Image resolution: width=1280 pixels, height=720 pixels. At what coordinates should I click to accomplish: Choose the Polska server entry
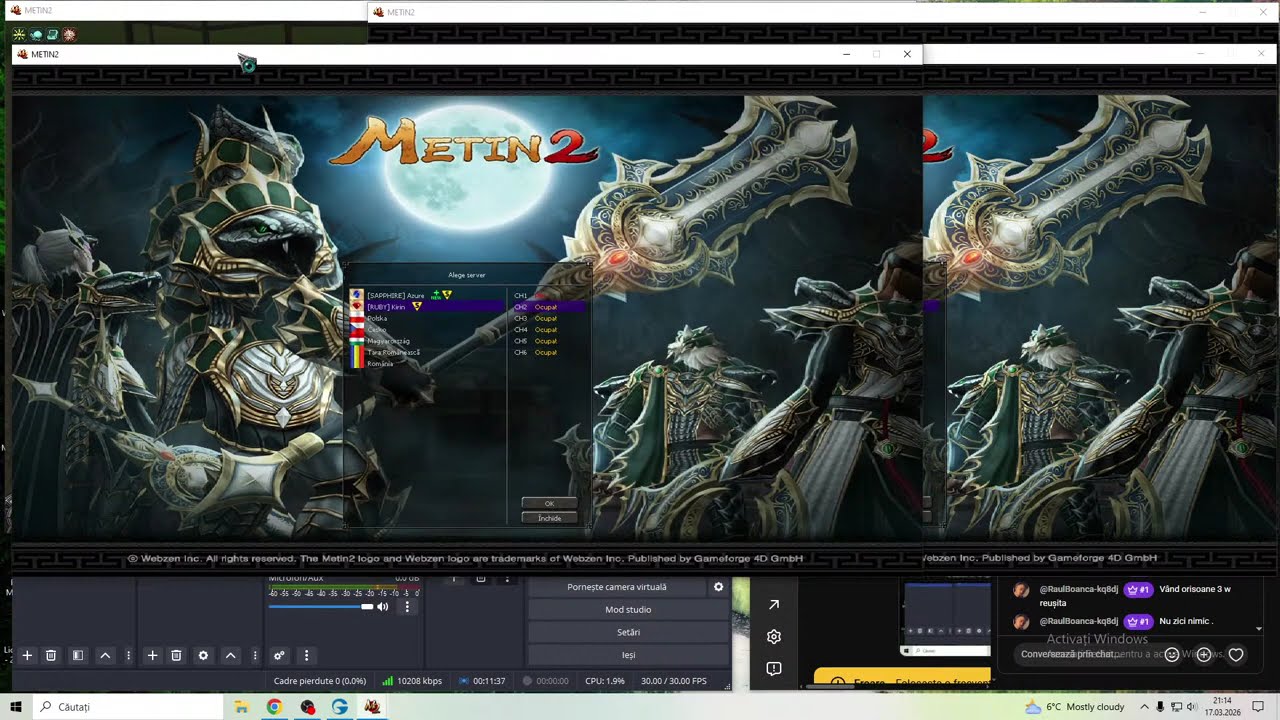[x=426, y=318]
